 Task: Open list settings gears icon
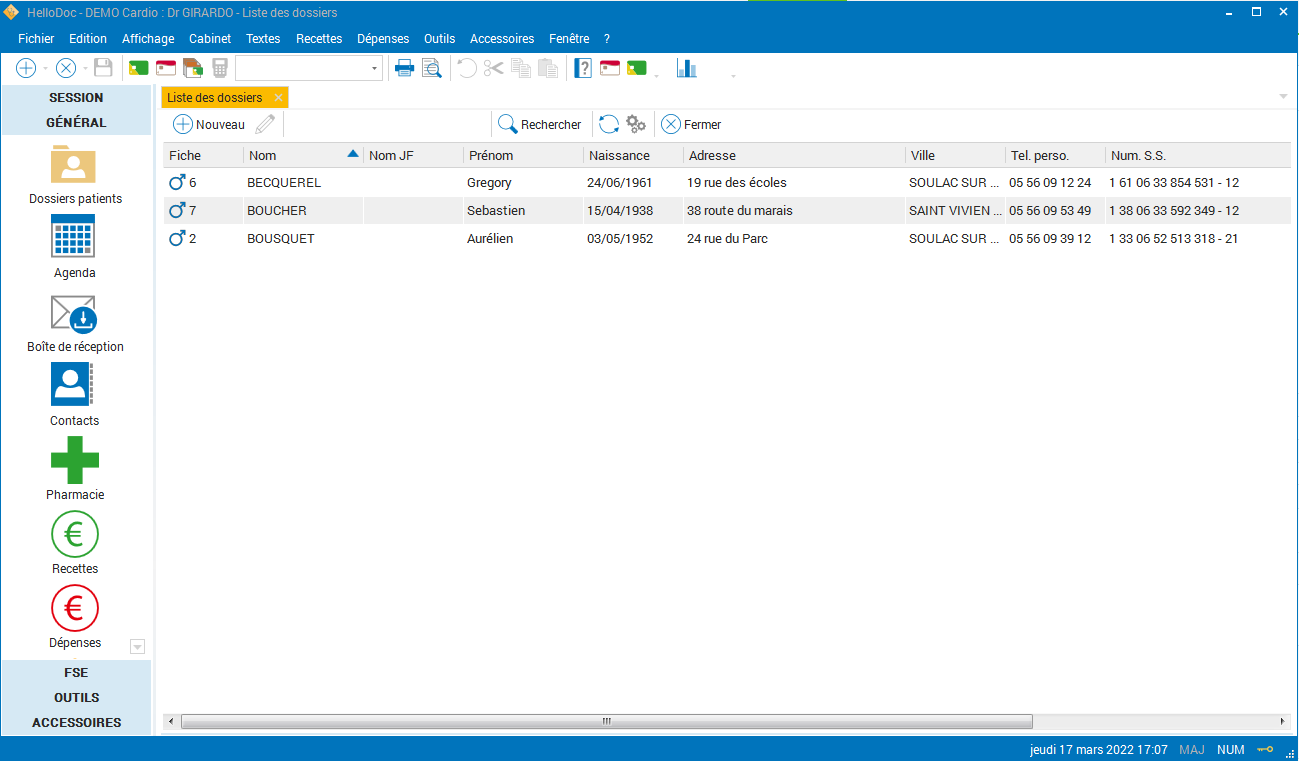pyautogui.click(x=636, y=125)
